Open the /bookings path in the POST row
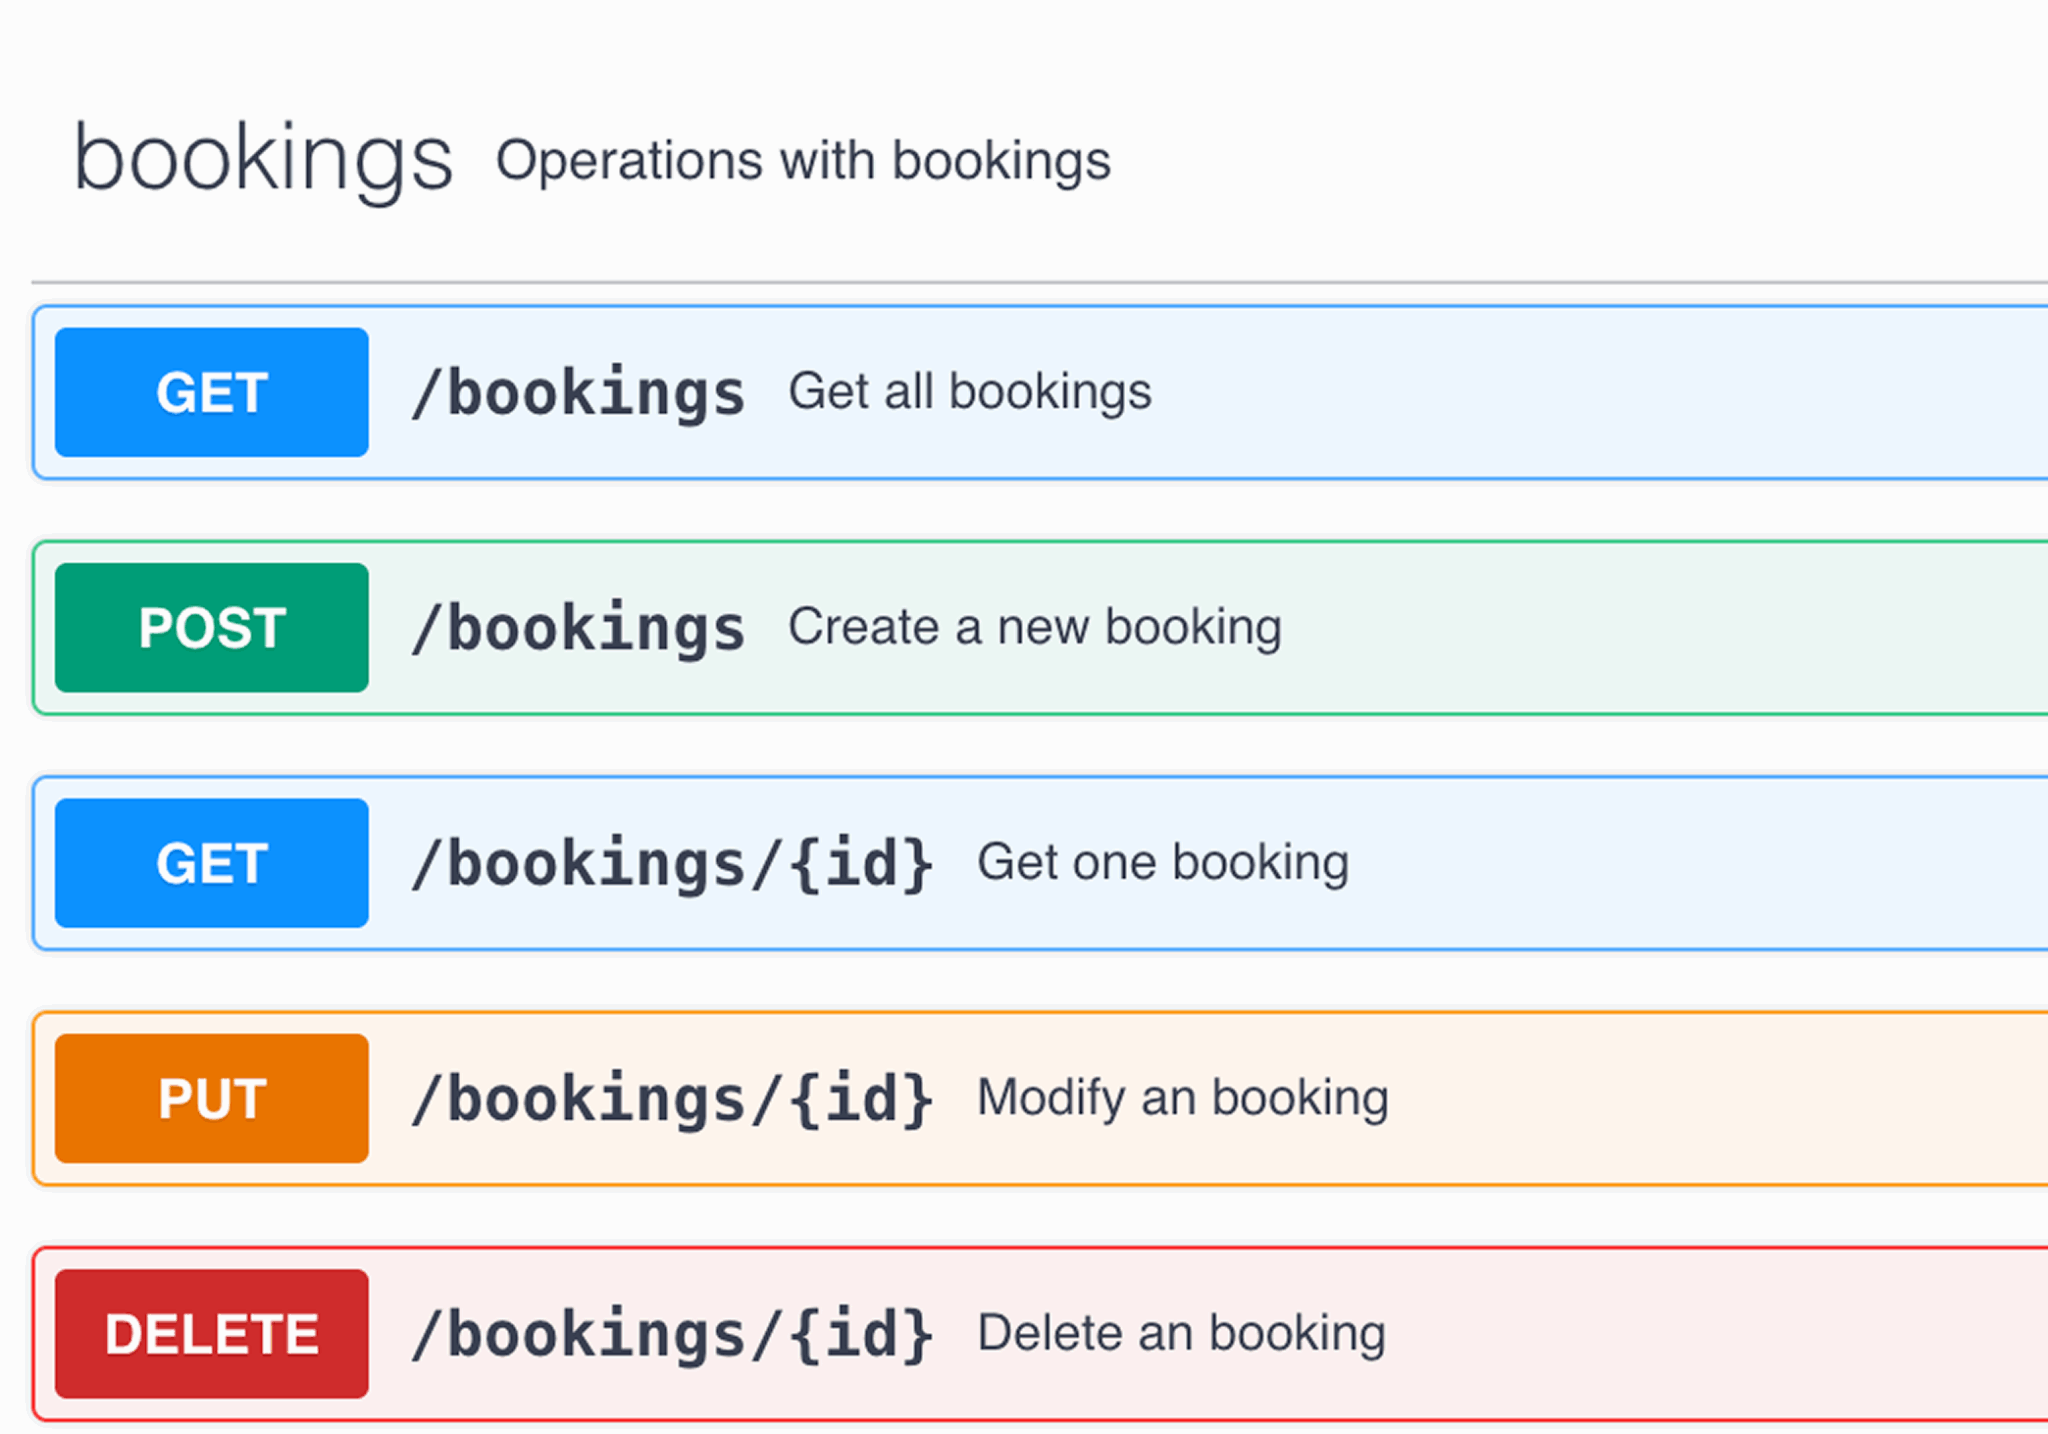Image resolution: width=2048 pixels, height=1434 pixels. [578, 628]
